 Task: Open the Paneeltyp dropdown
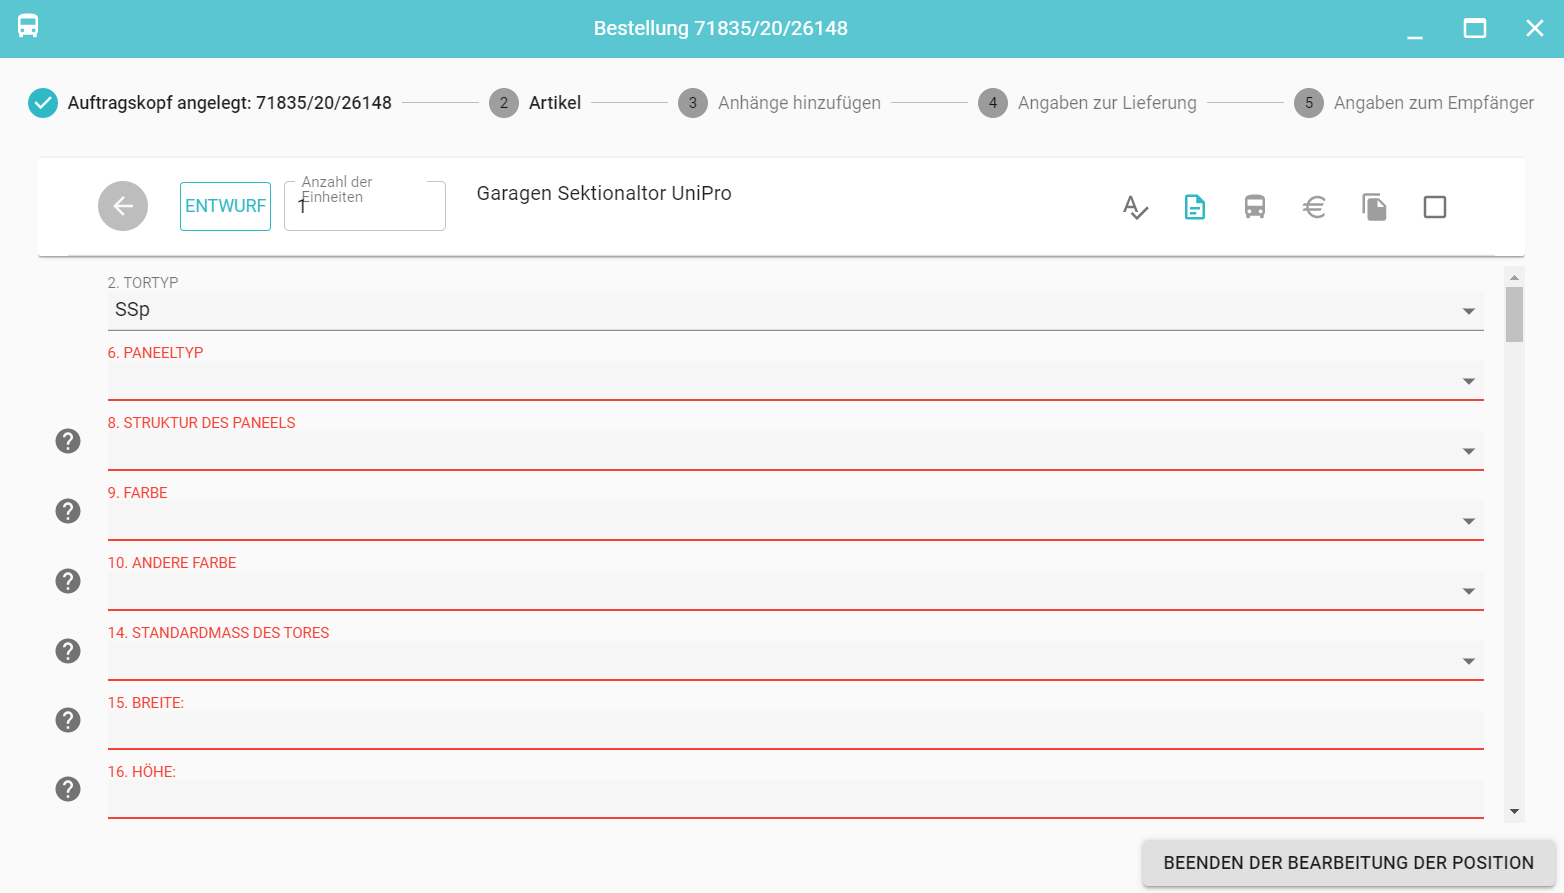tap(794, 381)
